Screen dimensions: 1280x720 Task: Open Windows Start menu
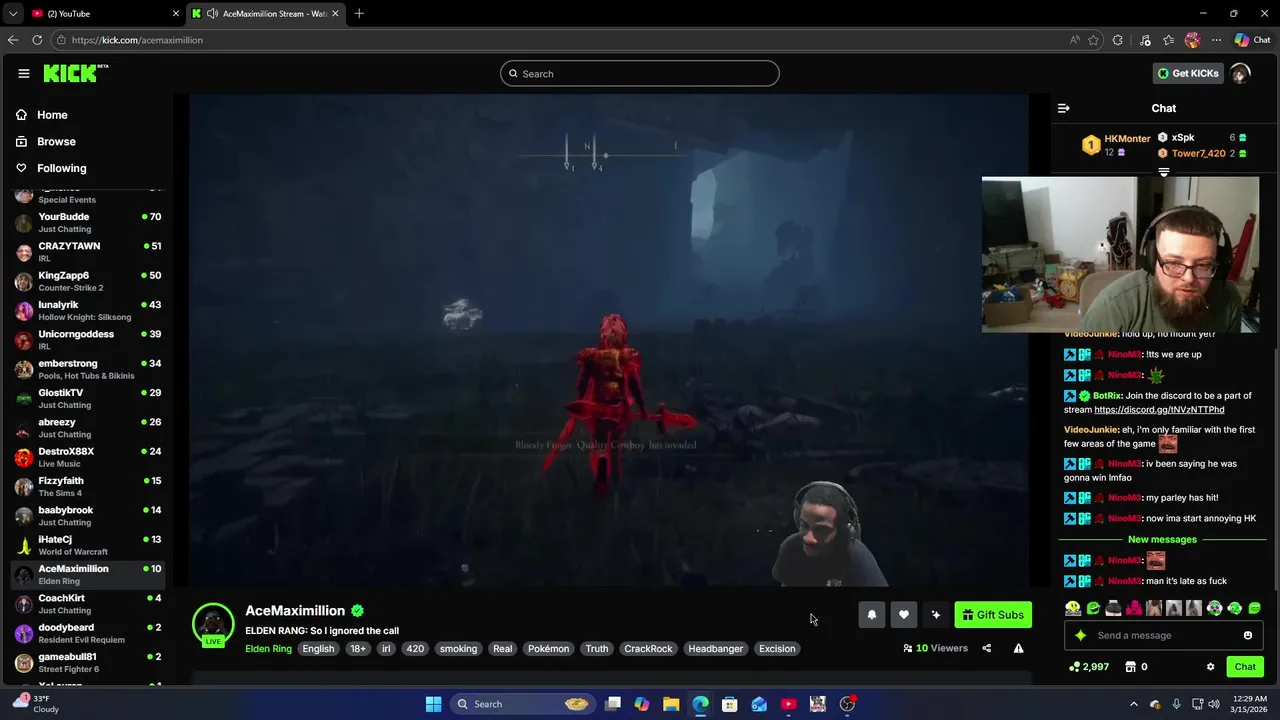click(433, 704)
